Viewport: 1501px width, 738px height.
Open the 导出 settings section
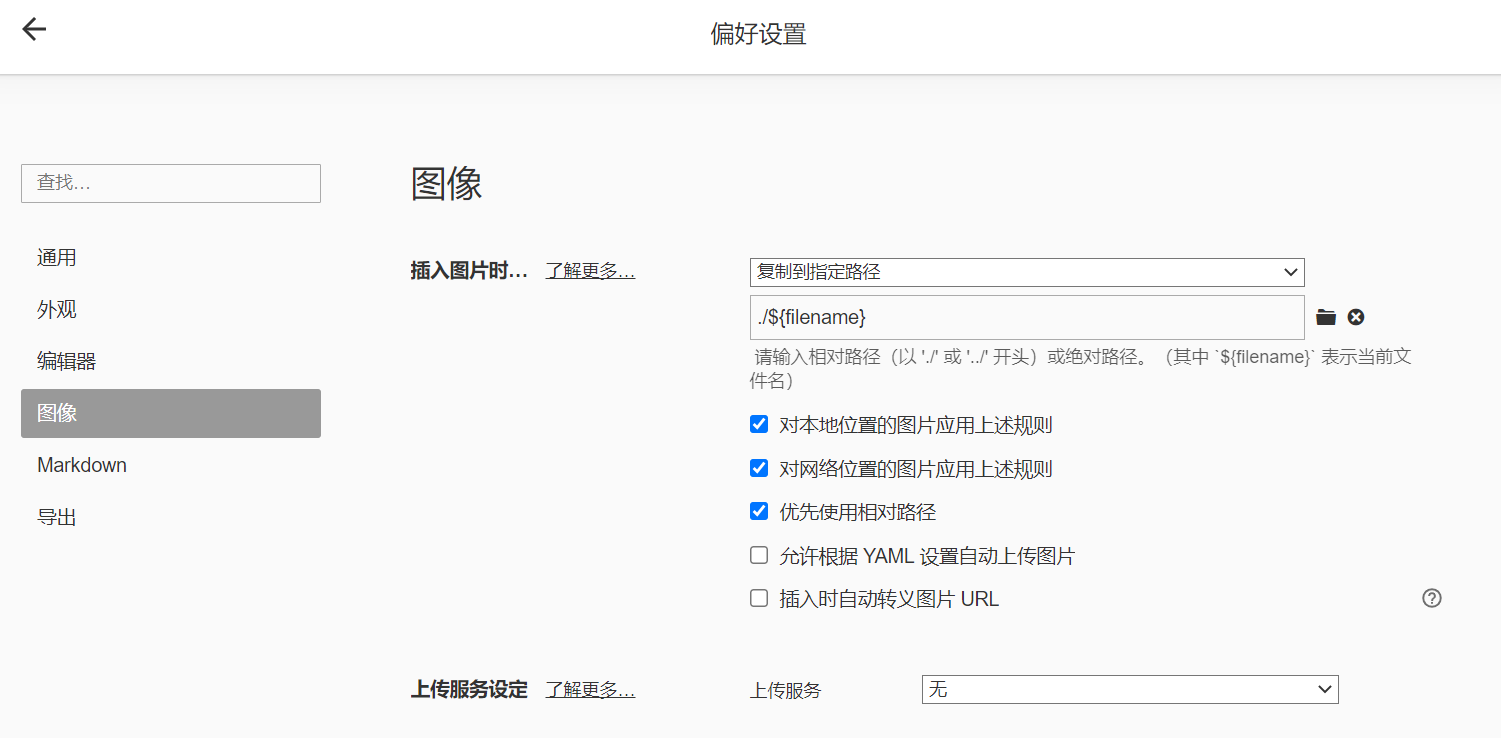pos(57,516)
